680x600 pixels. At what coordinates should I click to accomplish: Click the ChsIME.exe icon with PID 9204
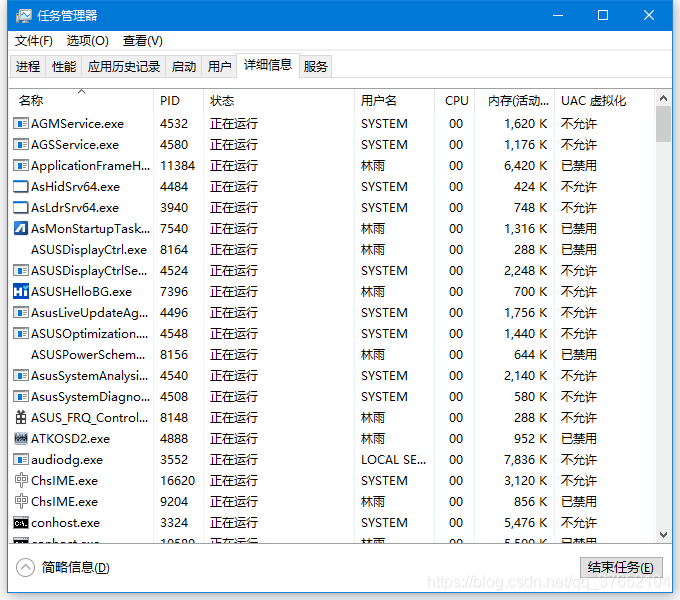pyautogui.click(x=21, y=502)
